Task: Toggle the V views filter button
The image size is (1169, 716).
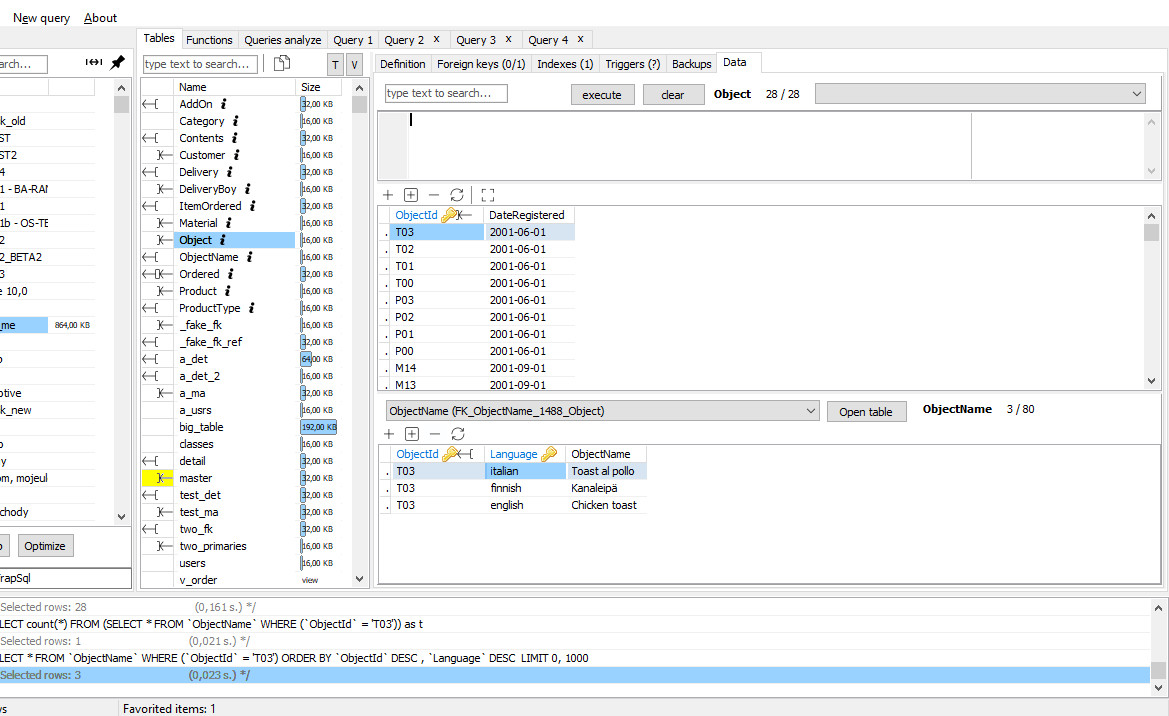Action: pyautogui.click(x=354, y=65)
